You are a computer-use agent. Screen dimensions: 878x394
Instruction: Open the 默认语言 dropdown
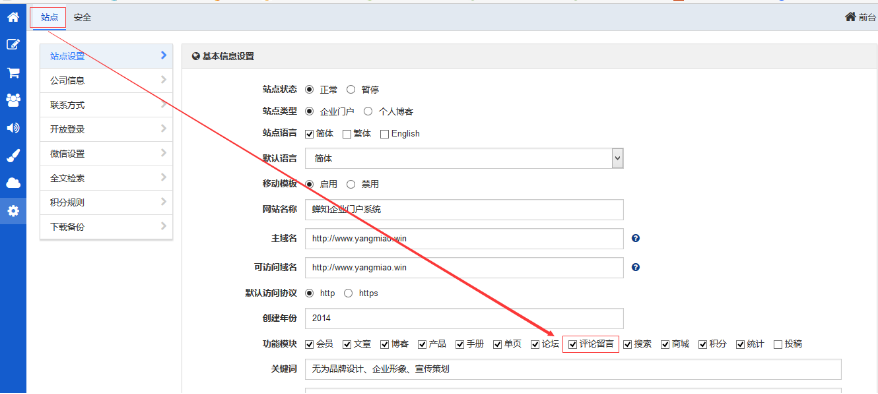(x=464, y=158)
